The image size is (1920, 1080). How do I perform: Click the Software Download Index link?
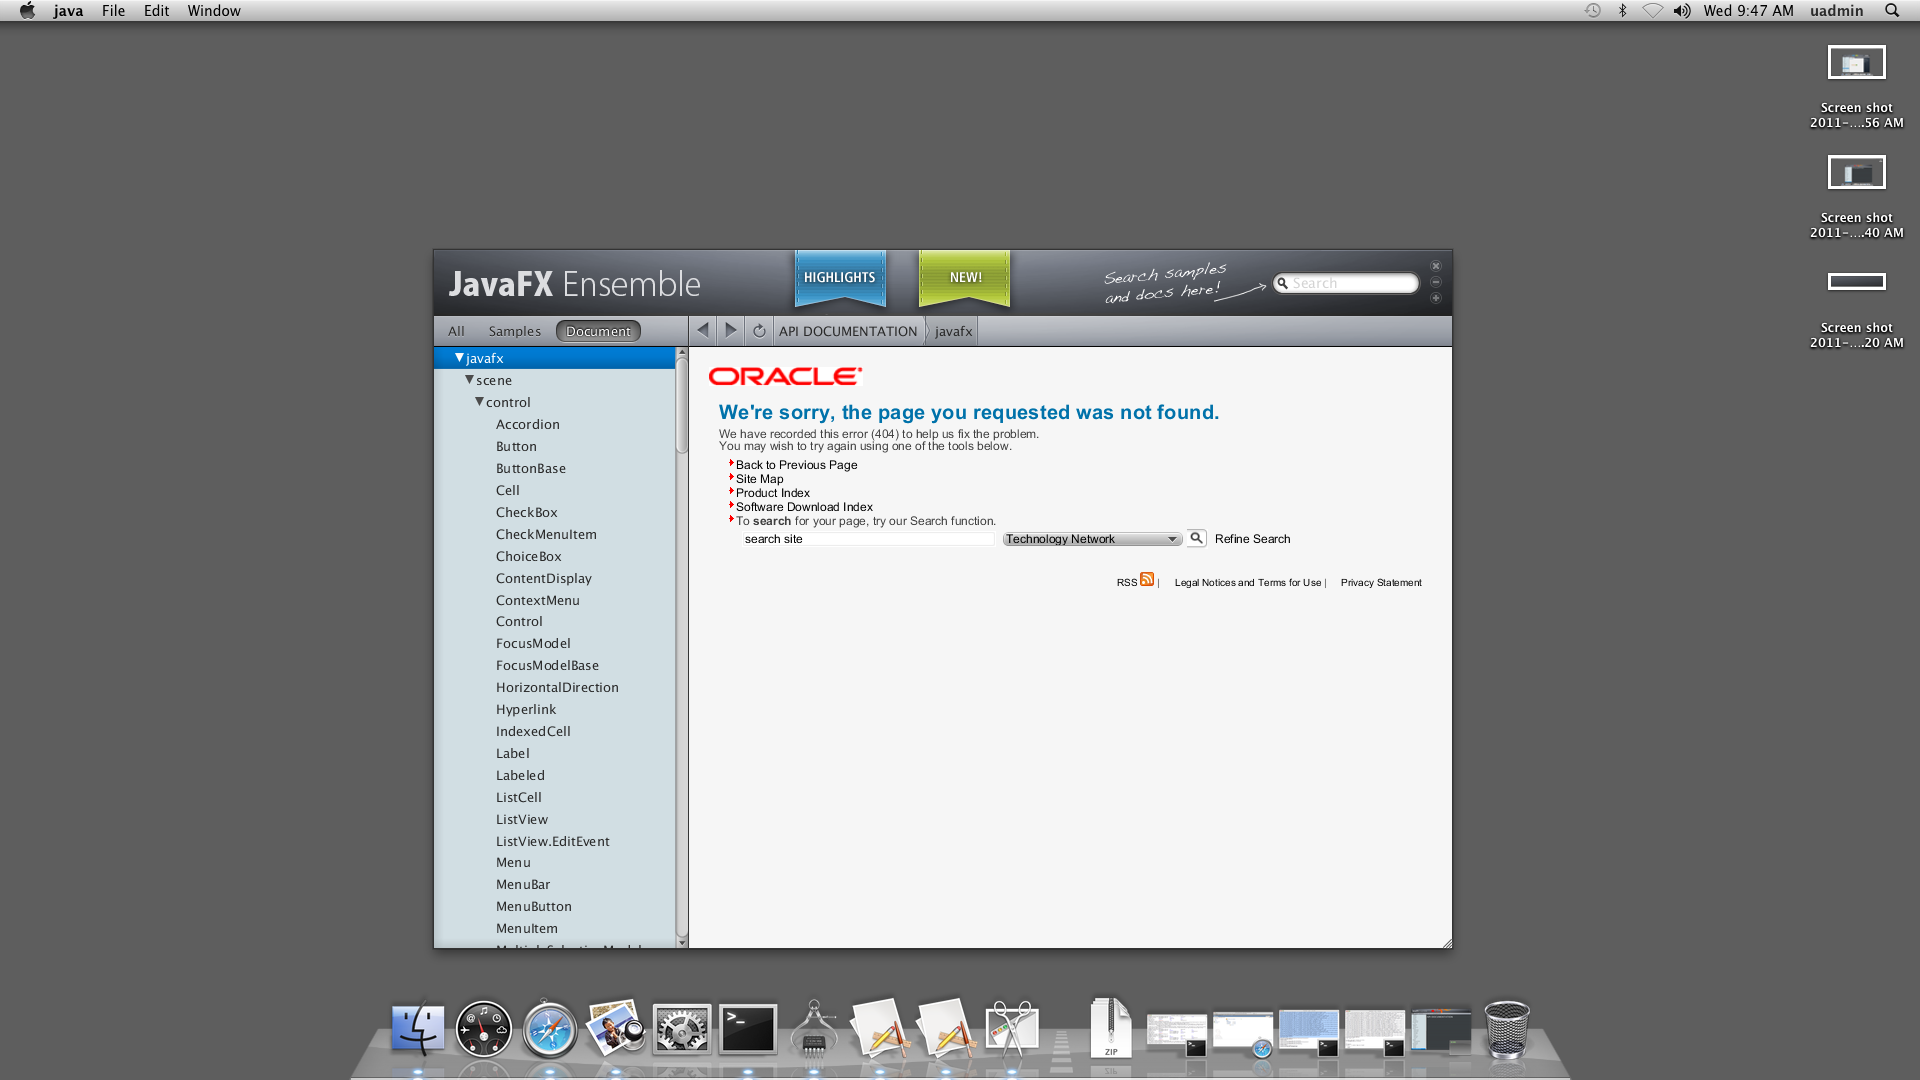[x=804, y=507]
